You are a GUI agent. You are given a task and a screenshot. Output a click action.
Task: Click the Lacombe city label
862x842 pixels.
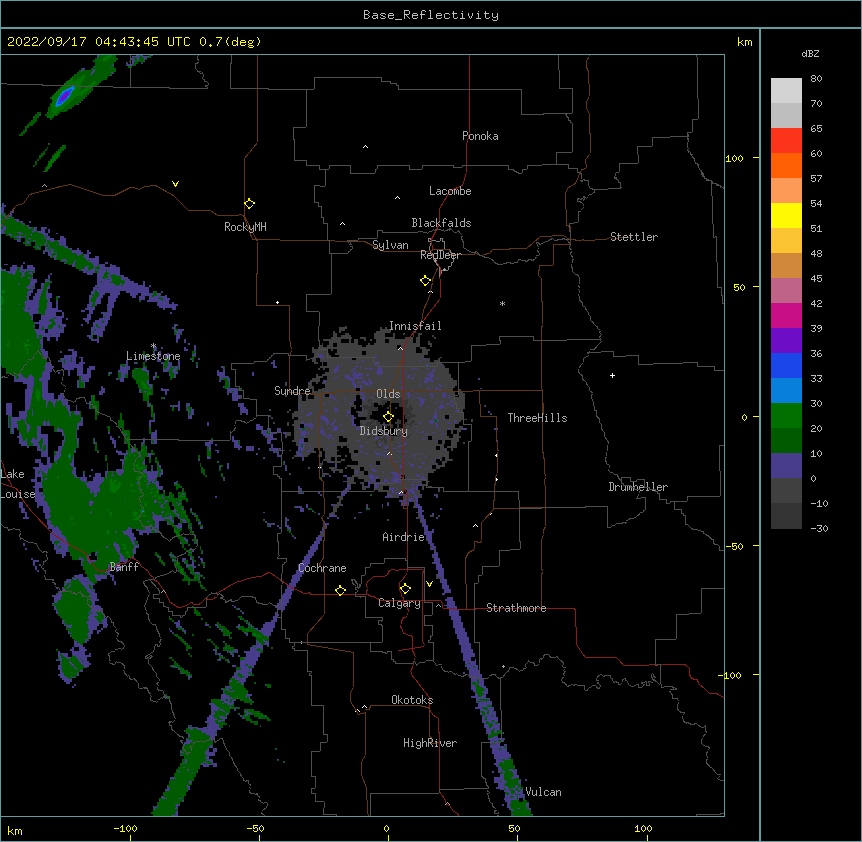(450, 191)
